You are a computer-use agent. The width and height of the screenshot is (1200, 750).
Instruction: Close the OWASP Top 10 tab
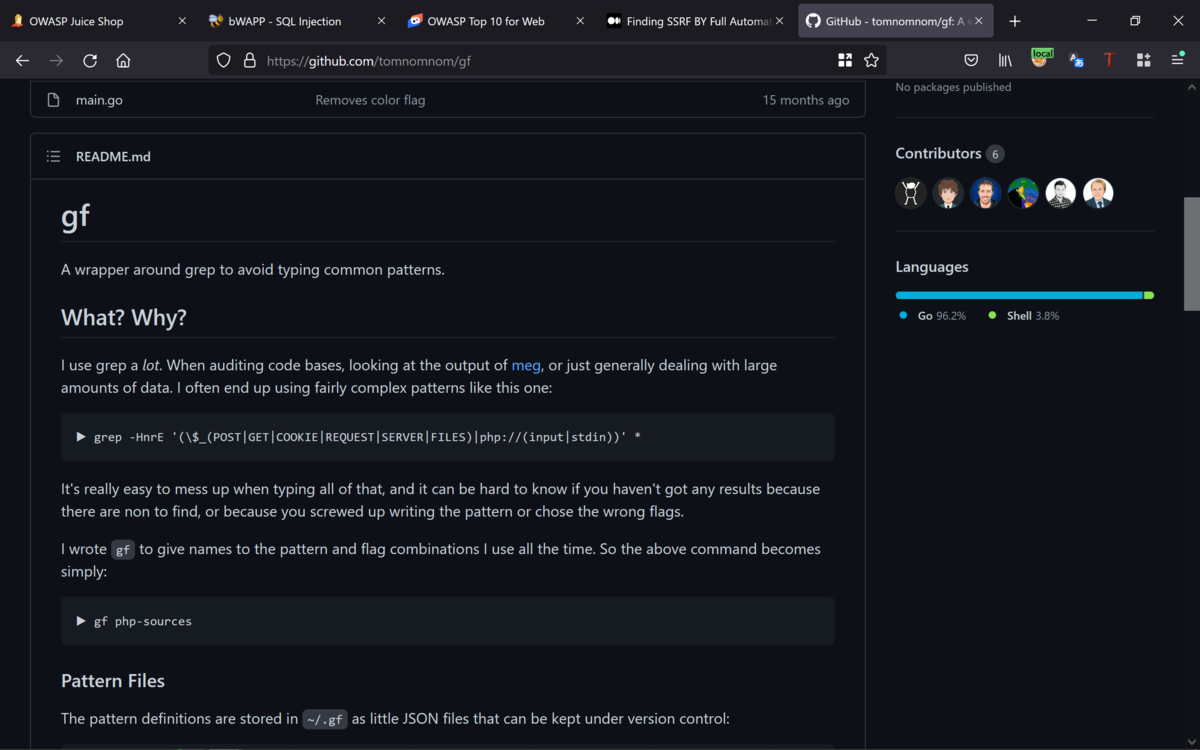coord(580,21)
